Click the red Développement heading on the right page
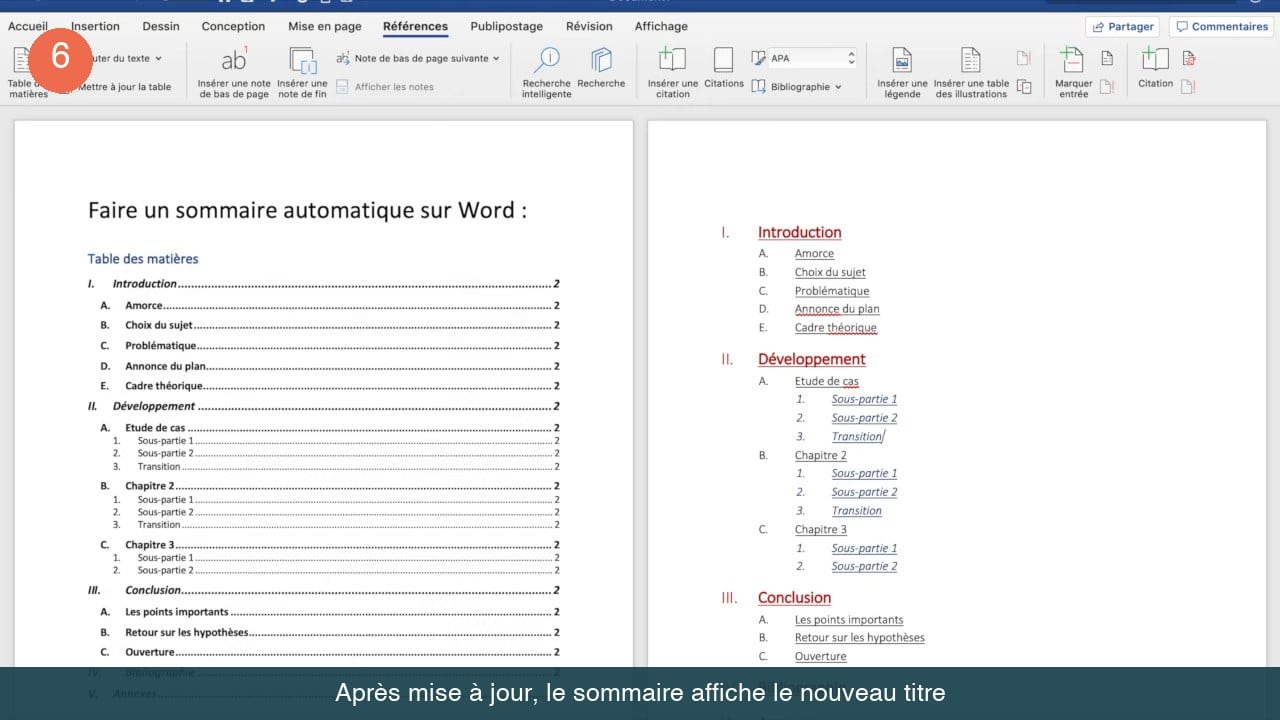Screen dimensions: 1280x720 [x=811, y=359]
